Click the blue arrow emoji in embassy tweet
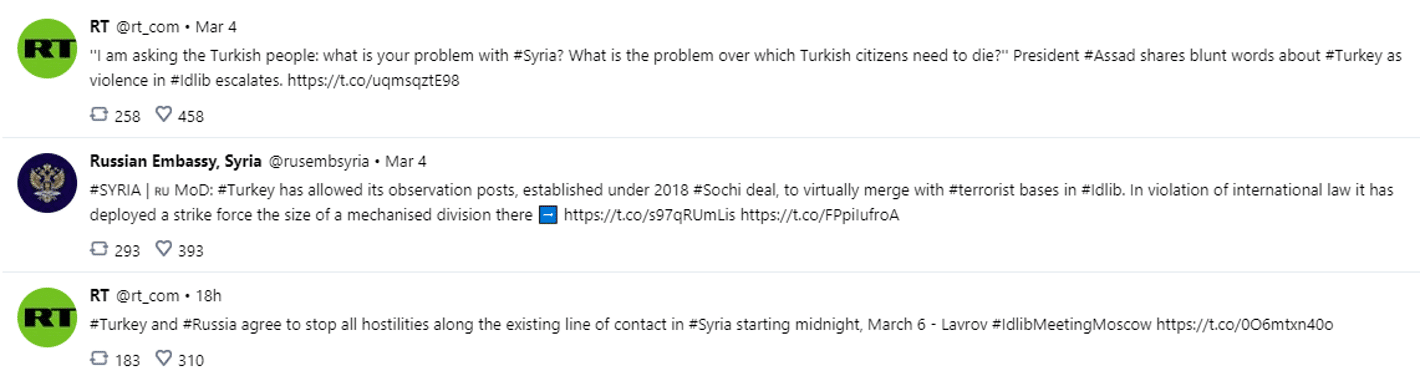This screenshot has height=376, width=1420. (x=547, y=215)
